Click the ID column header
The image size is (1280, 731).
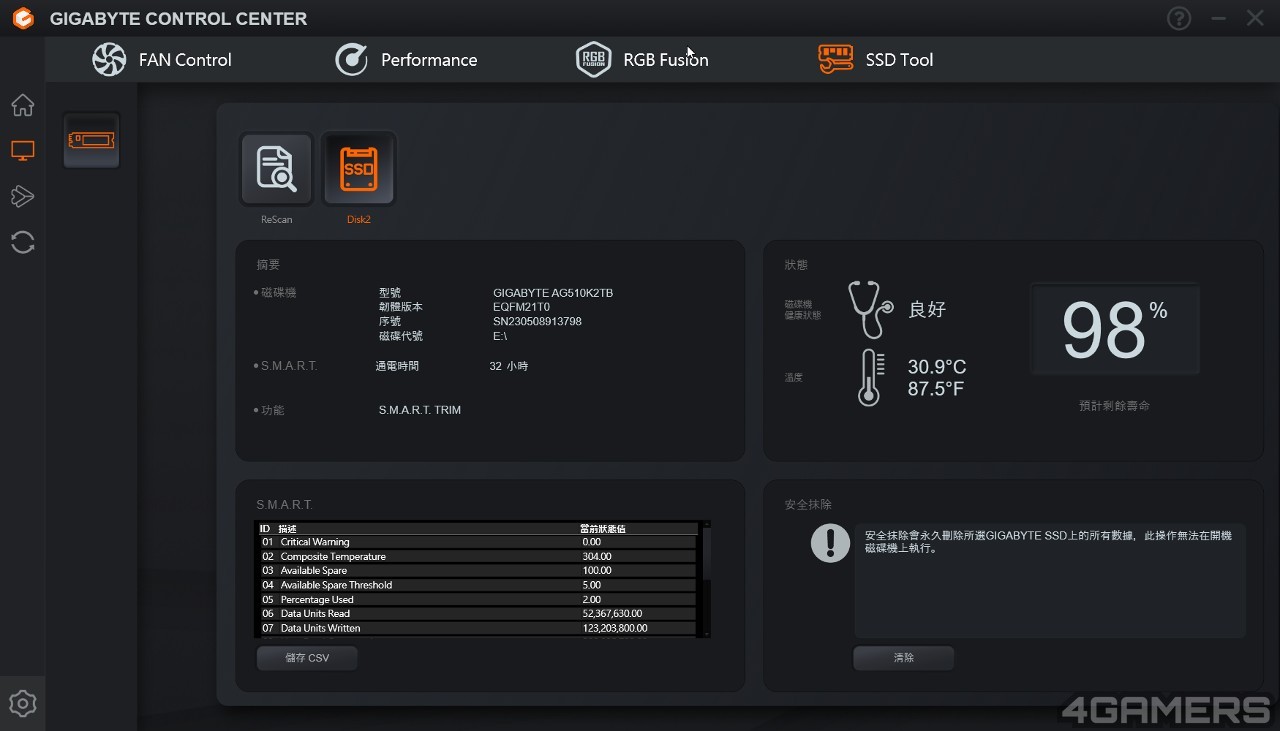(265, 528)
